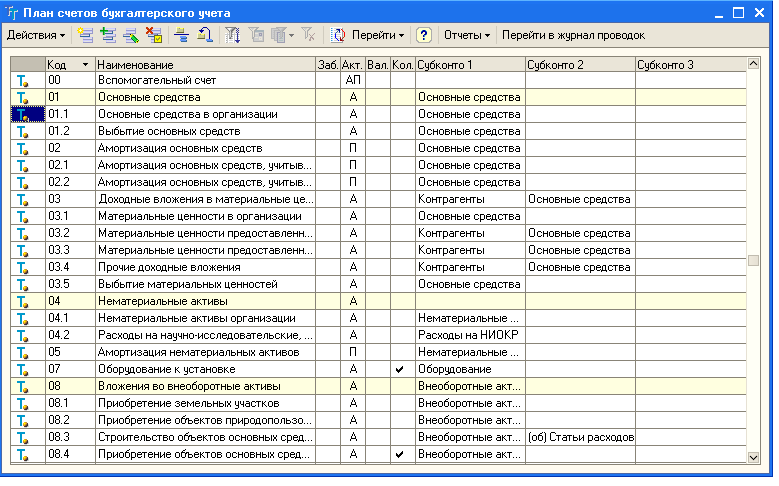Click the add by copying icon

[x=108, y=35]
